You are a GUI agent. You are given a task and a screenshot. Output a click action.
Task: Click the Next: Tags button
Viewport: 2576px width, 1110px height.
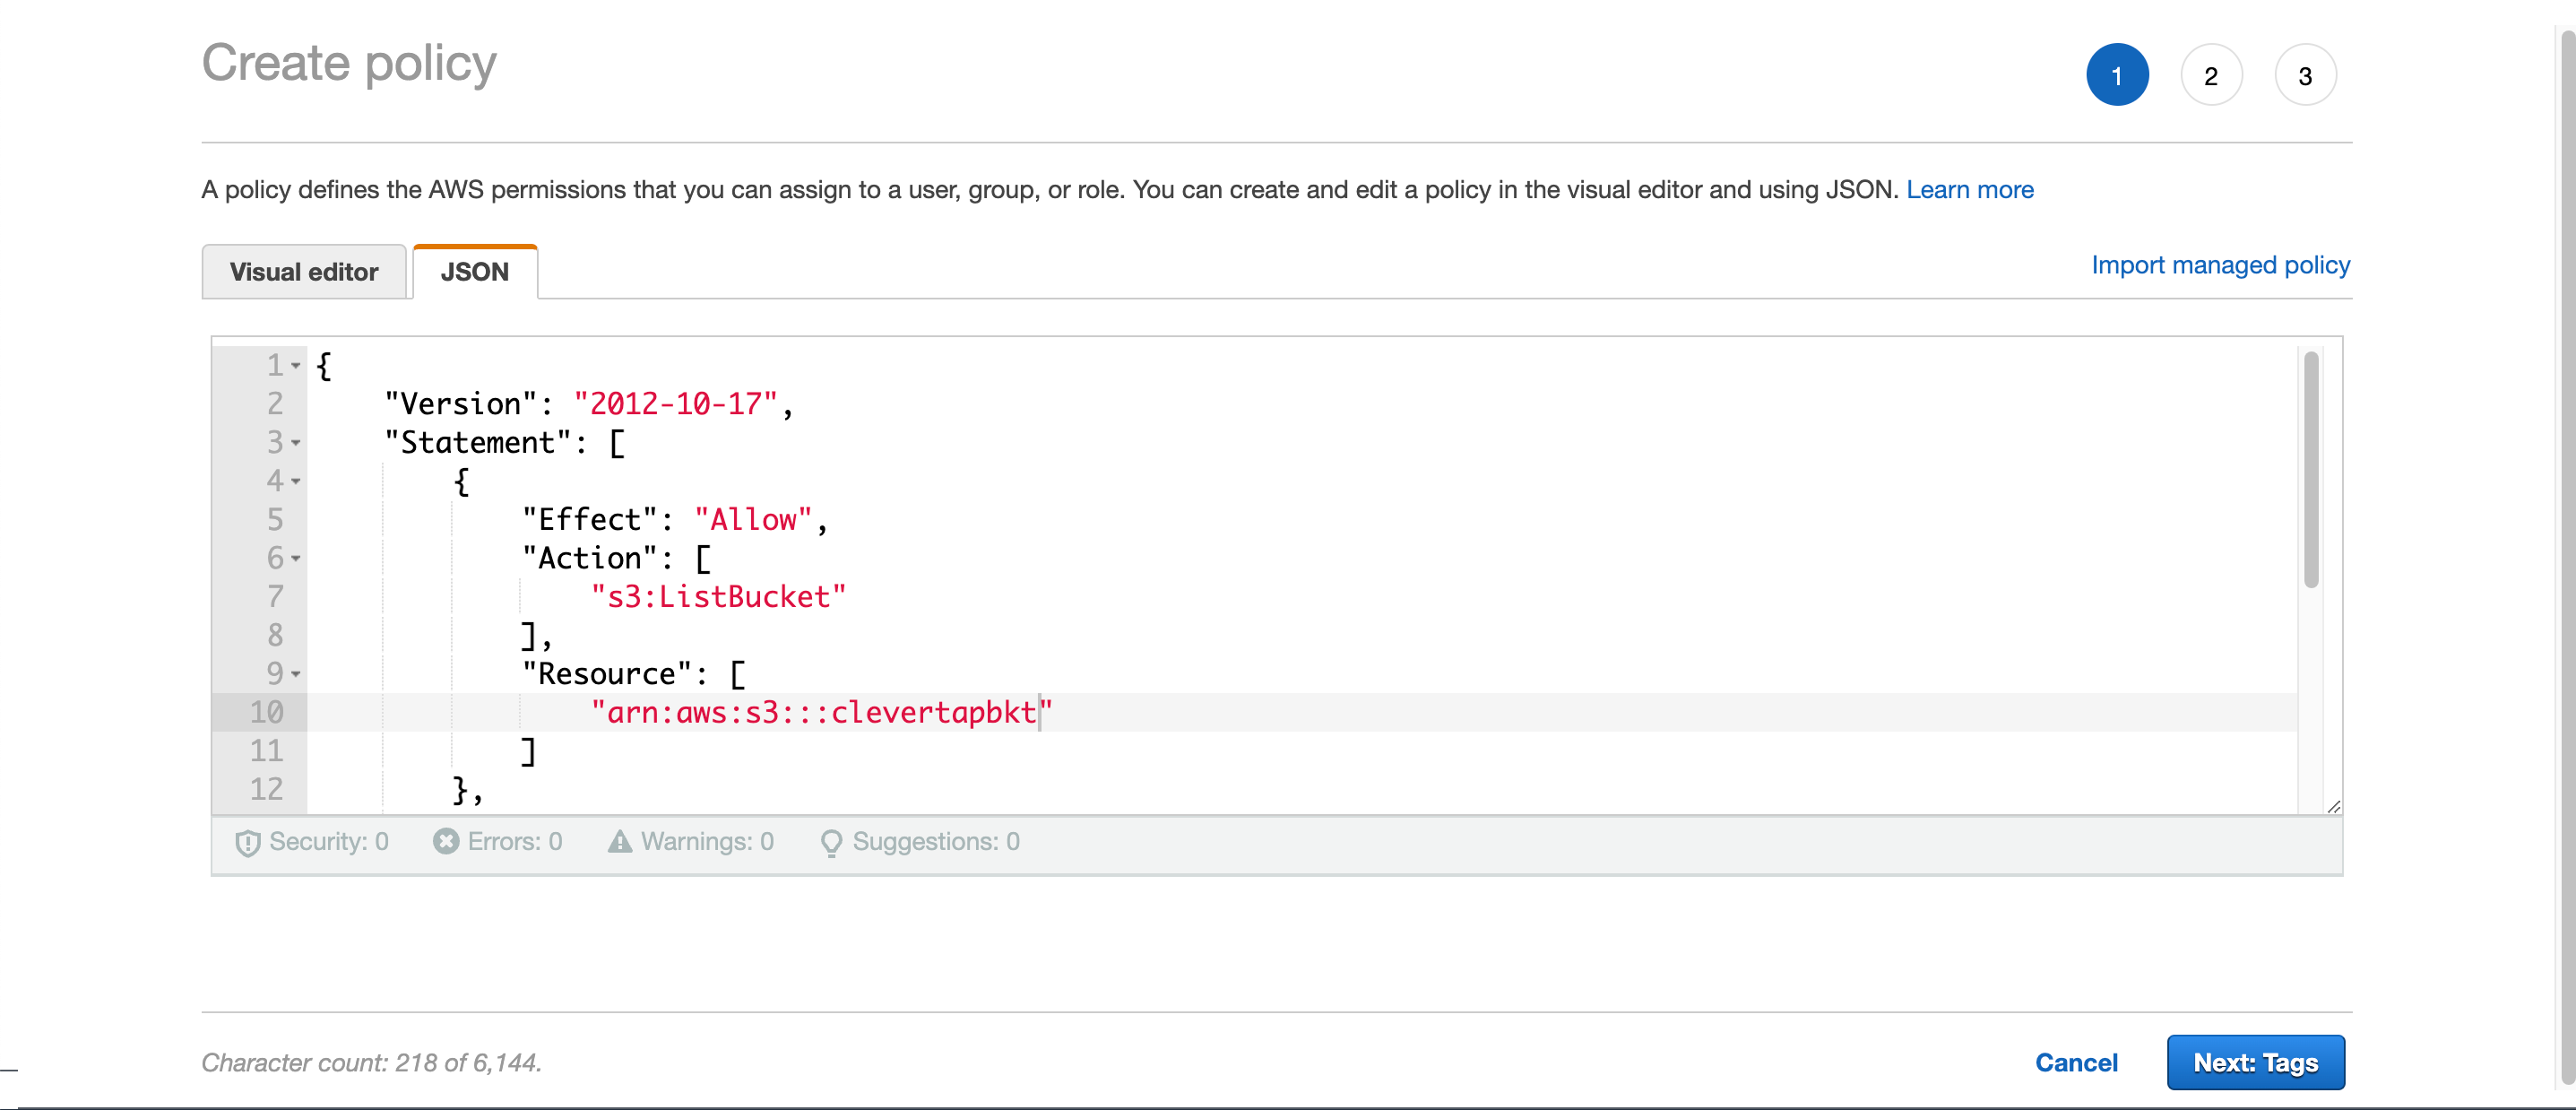[x=2255, y=1063]
